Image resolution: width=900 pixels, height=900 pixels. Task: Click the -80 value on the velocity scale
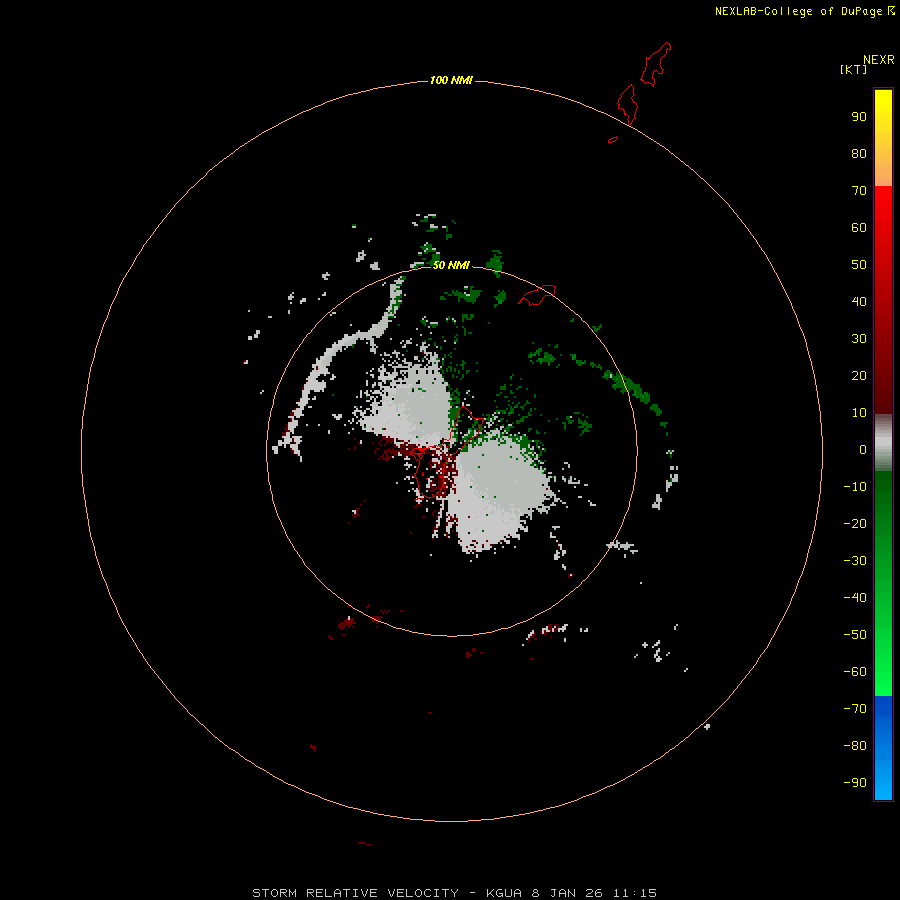coord(855,746)
